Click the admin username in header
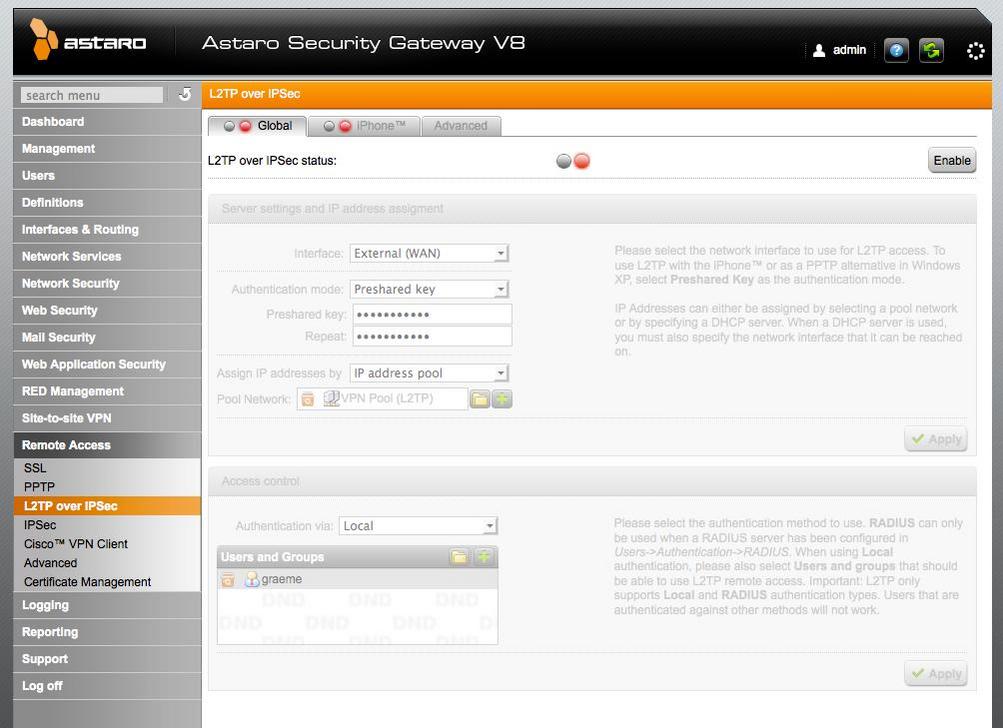The height and width of the screenshot is (728, 1003). pyautogui.click(x=849, y=50)
